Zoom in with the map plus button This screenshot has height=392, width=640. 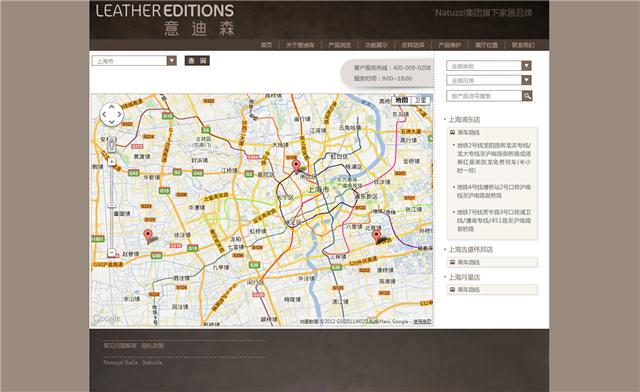click(x=111, y=162)
